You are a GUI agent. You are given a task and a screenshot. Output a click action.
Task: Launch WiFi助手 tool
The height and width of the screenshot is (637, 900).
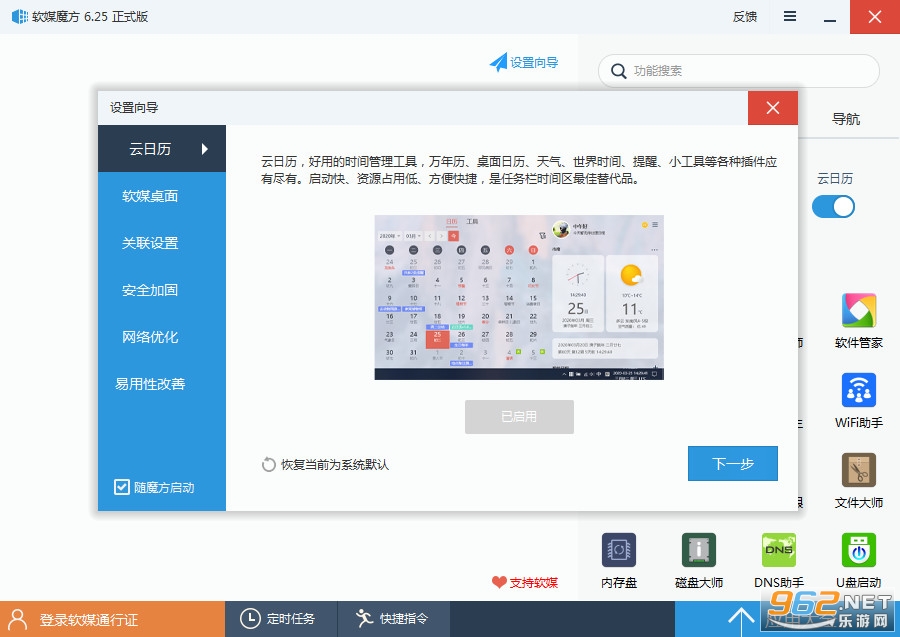coord(859,390)
